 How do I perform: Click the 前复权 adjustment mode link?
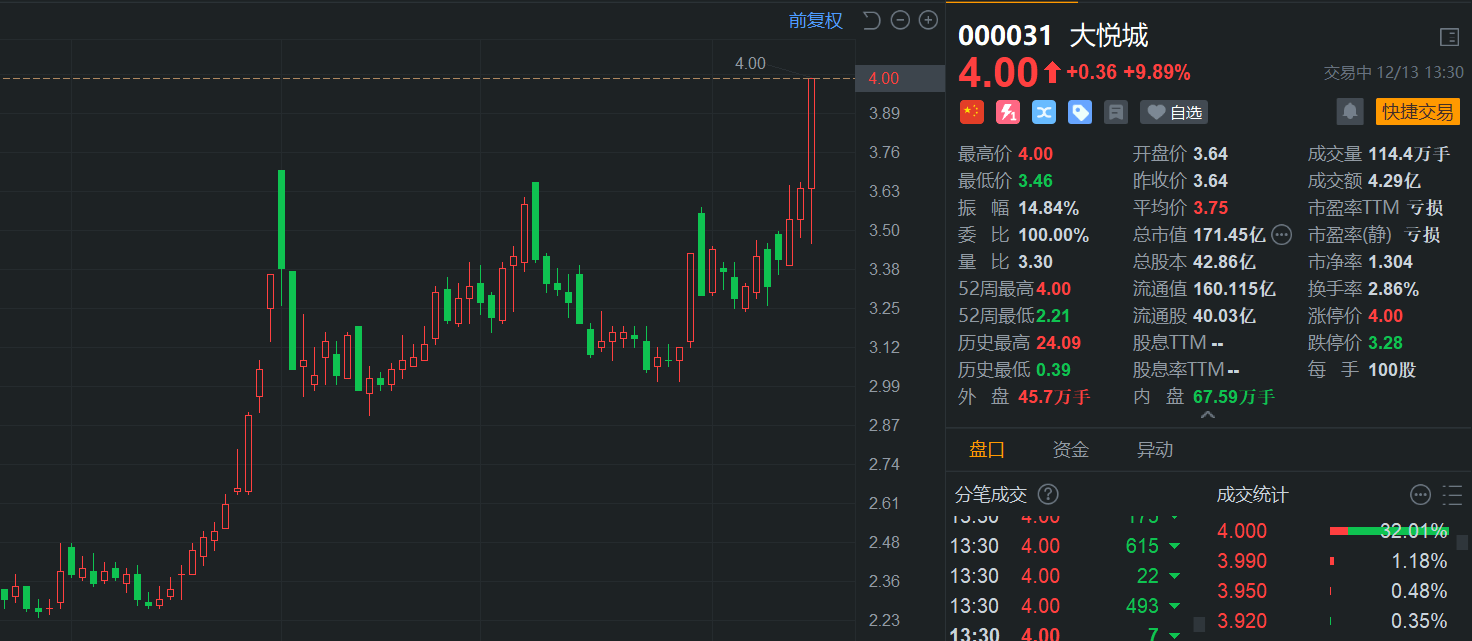815,20
